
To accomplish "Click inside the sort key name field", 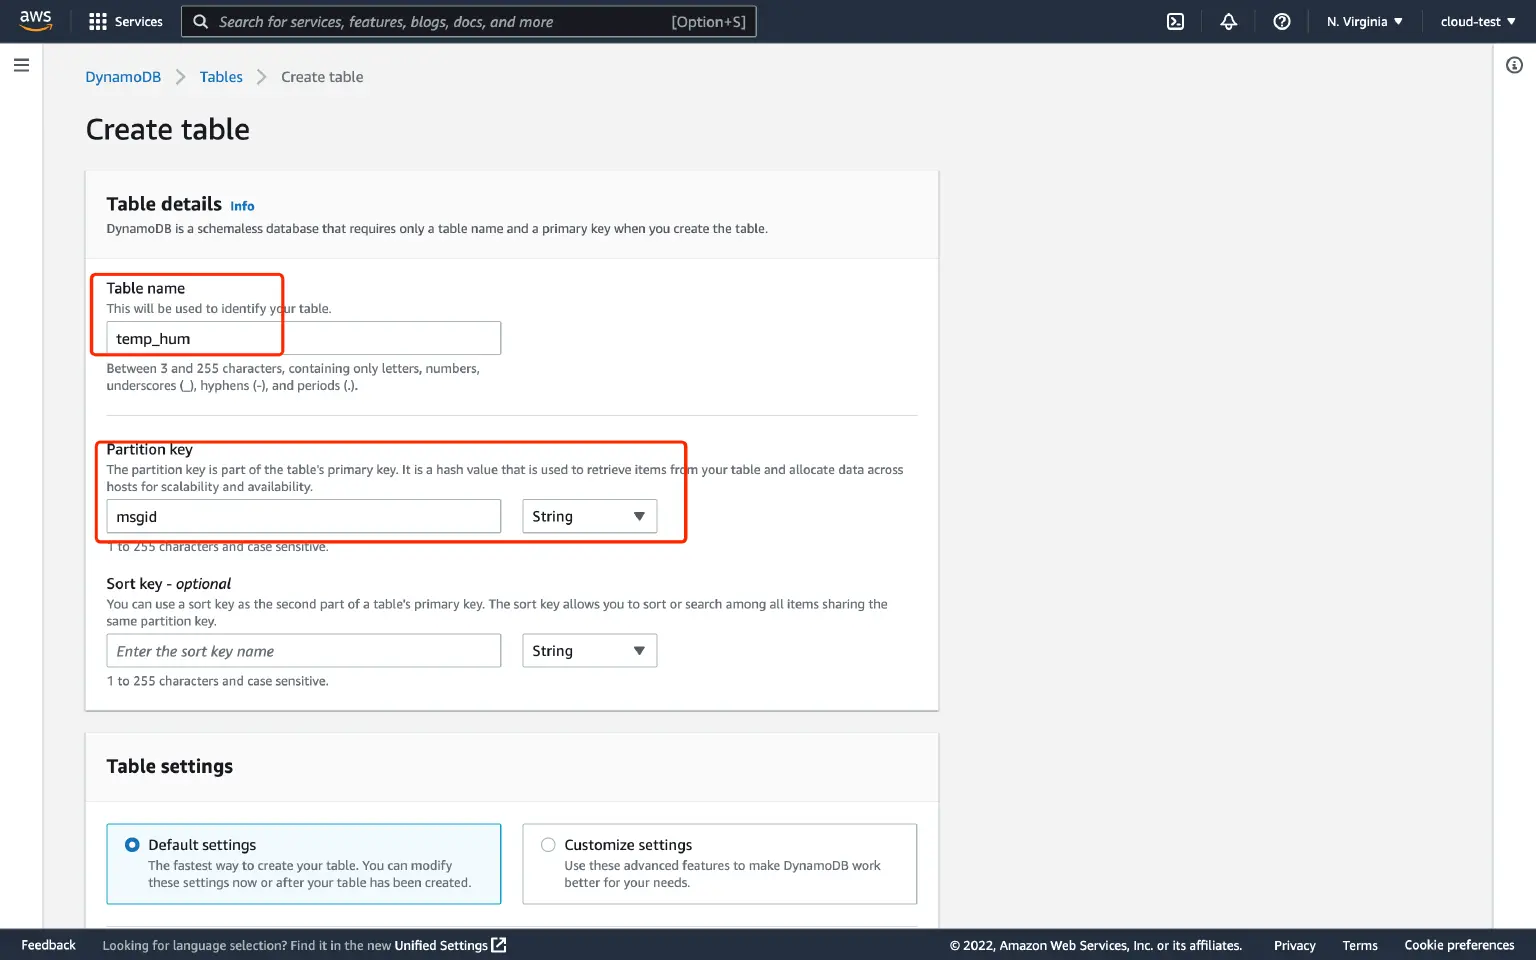I will click(303, 650).
